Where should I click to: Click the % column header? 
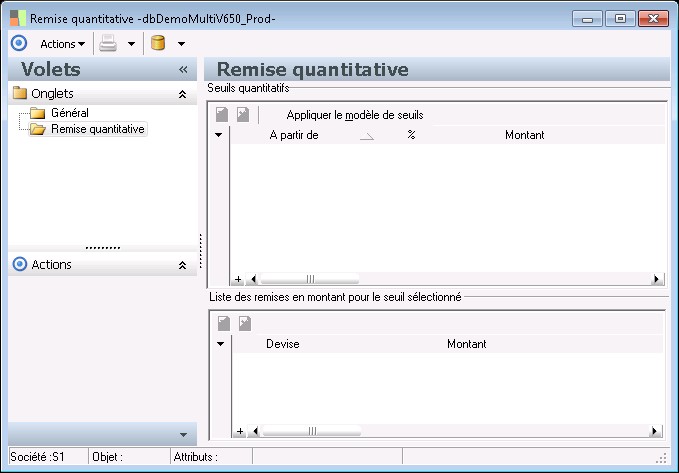(411, 135)
